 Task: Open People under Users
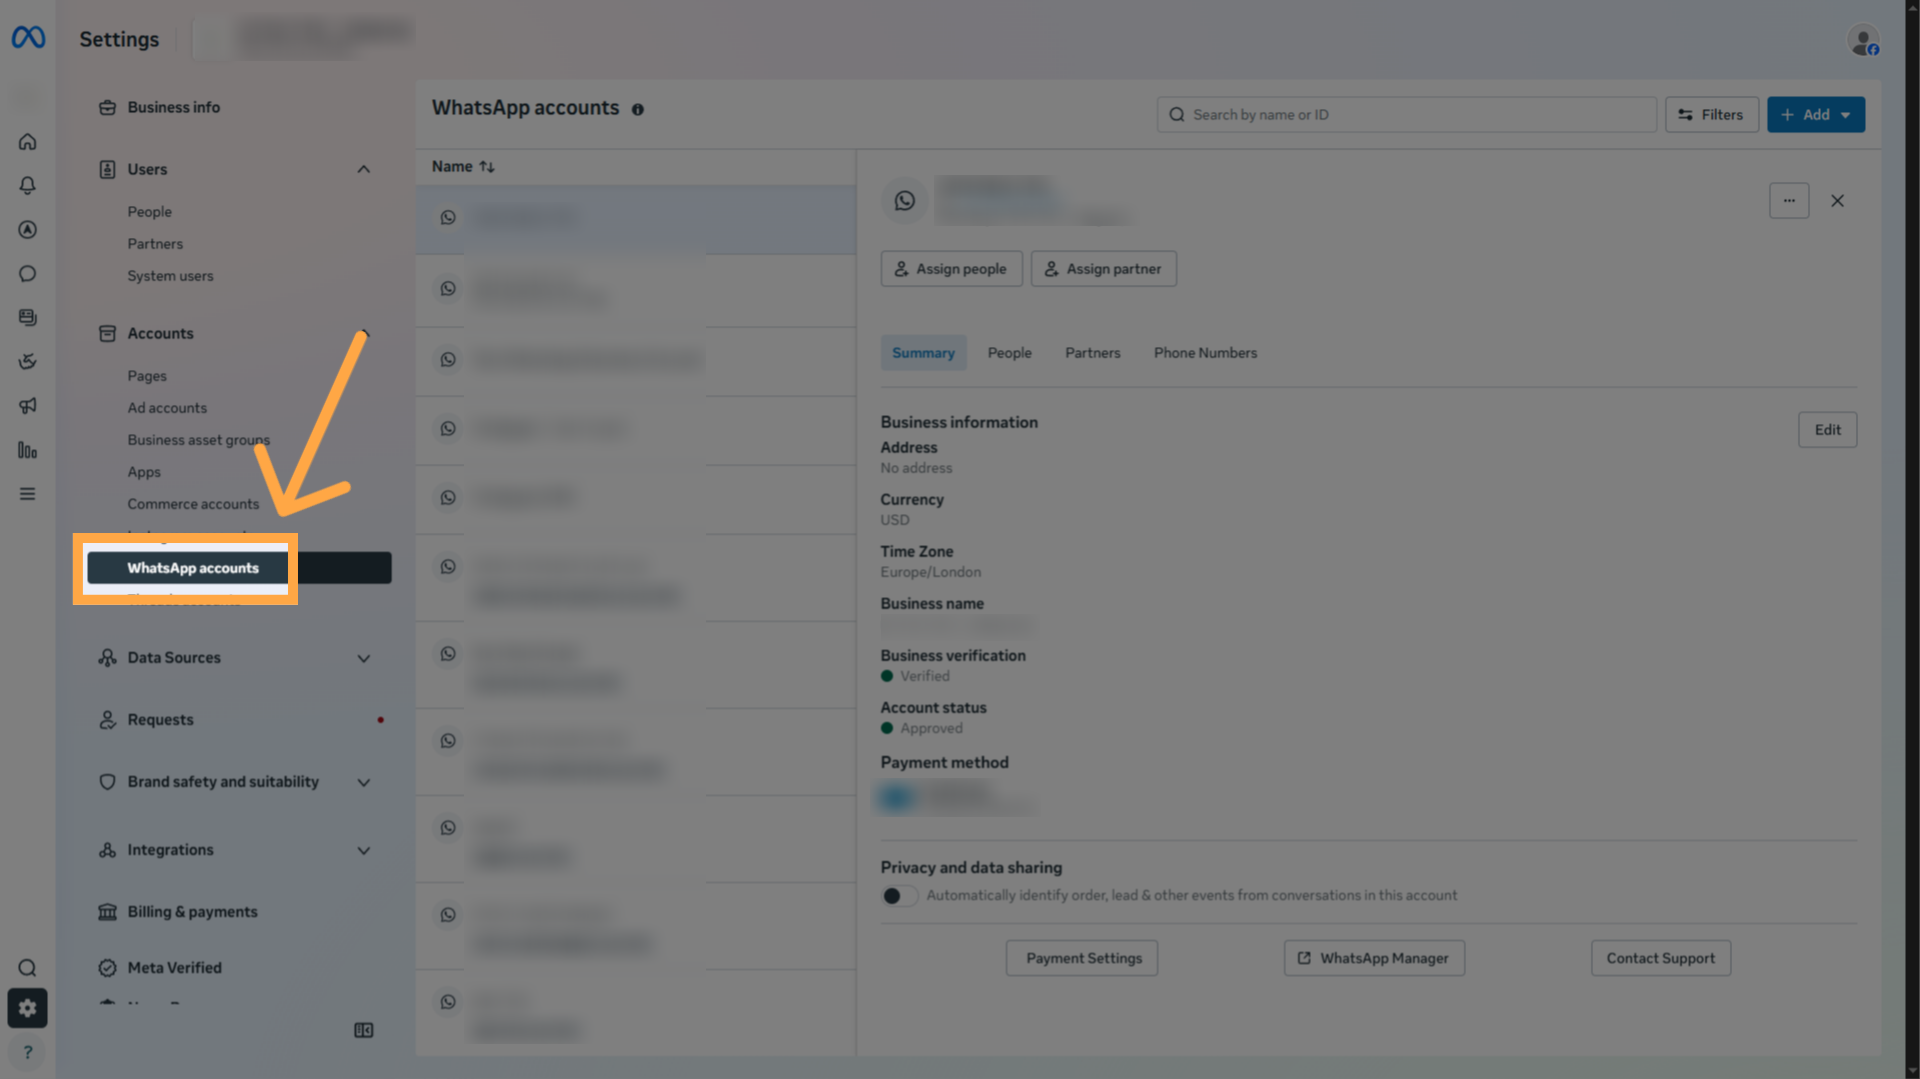point(149,212)
